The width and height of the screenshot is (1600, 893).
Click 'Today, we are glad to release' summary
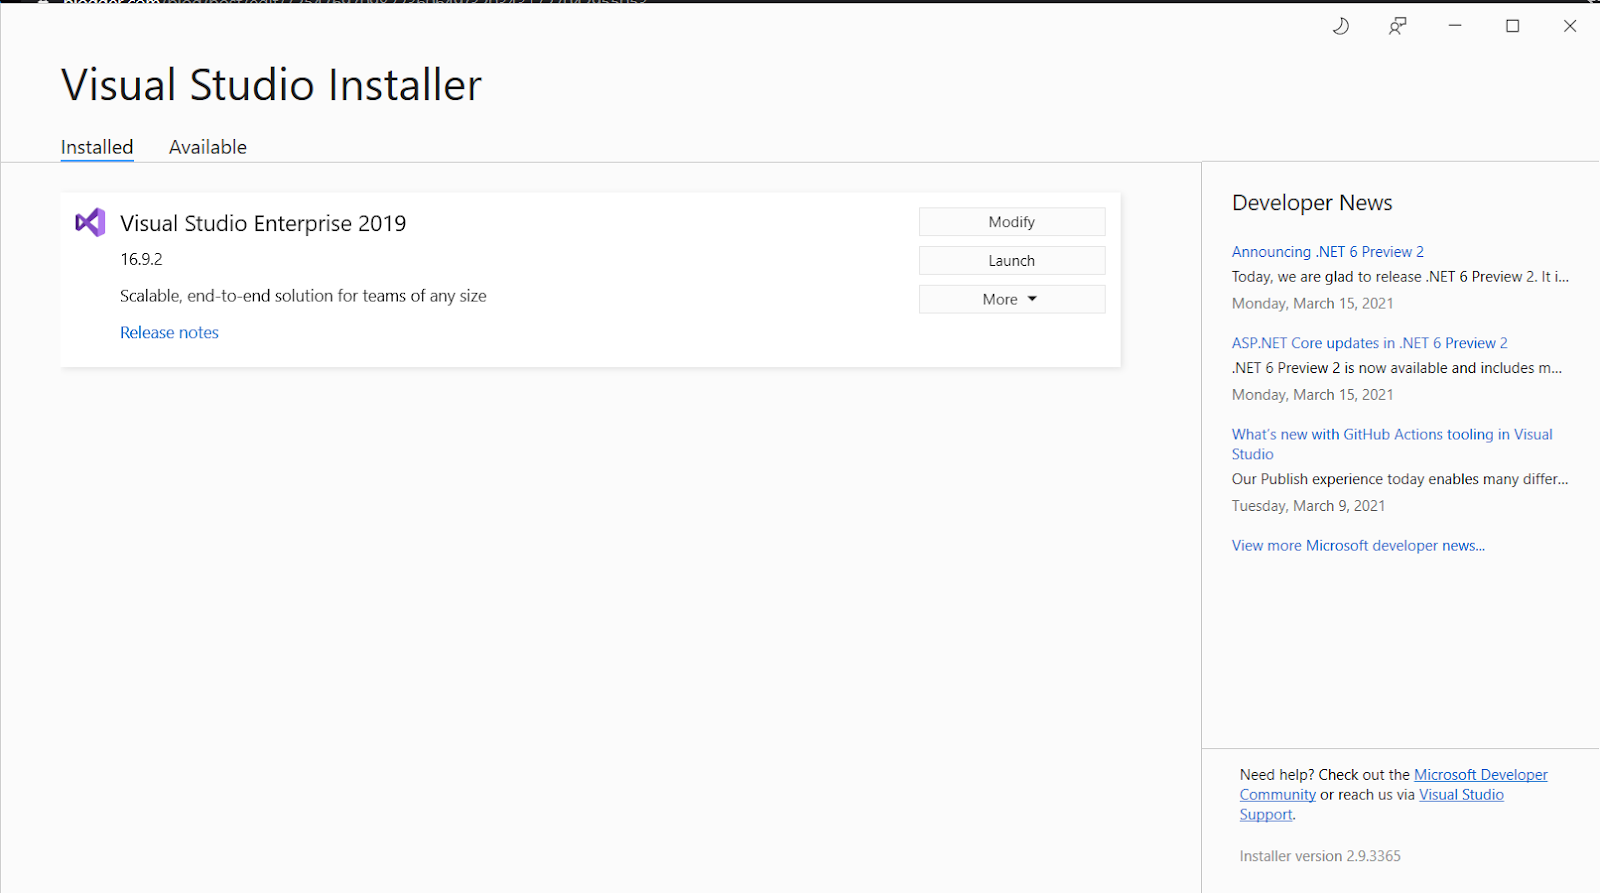tap(1400, 277)
